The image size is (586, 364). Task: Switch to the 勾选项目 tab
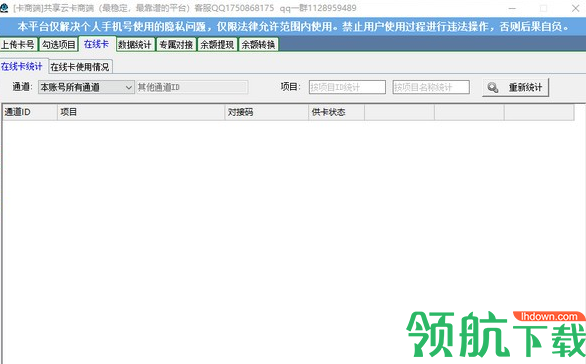point(58,45)
